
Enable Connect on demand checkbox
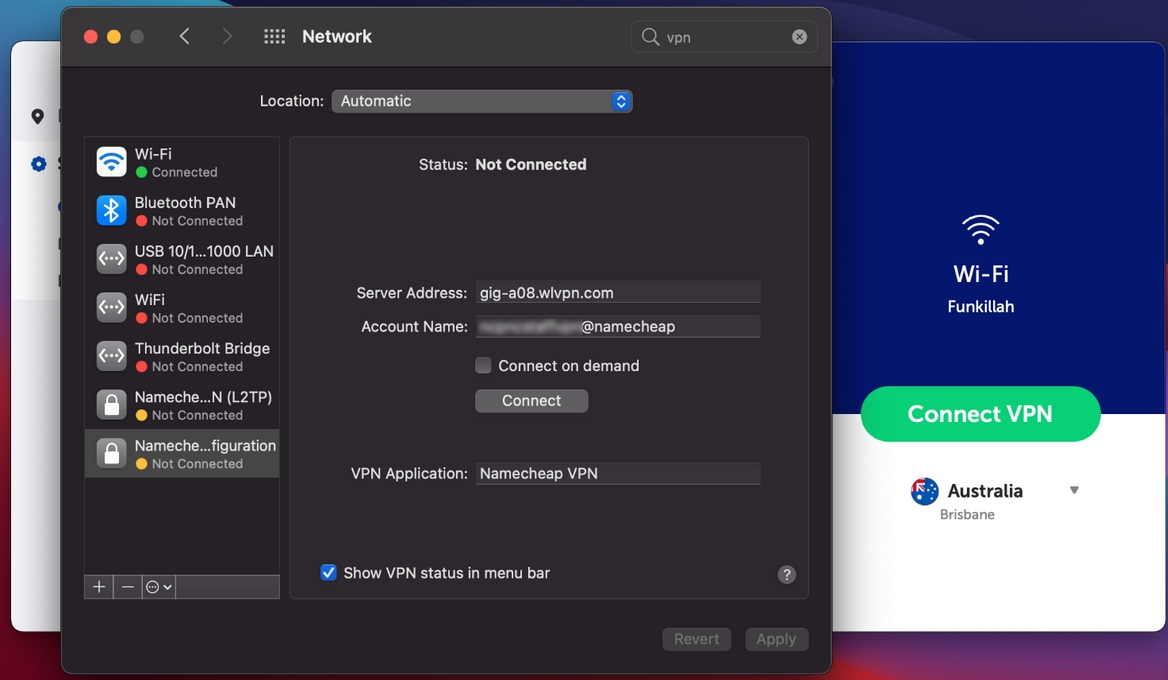click(x=483, y=366)
